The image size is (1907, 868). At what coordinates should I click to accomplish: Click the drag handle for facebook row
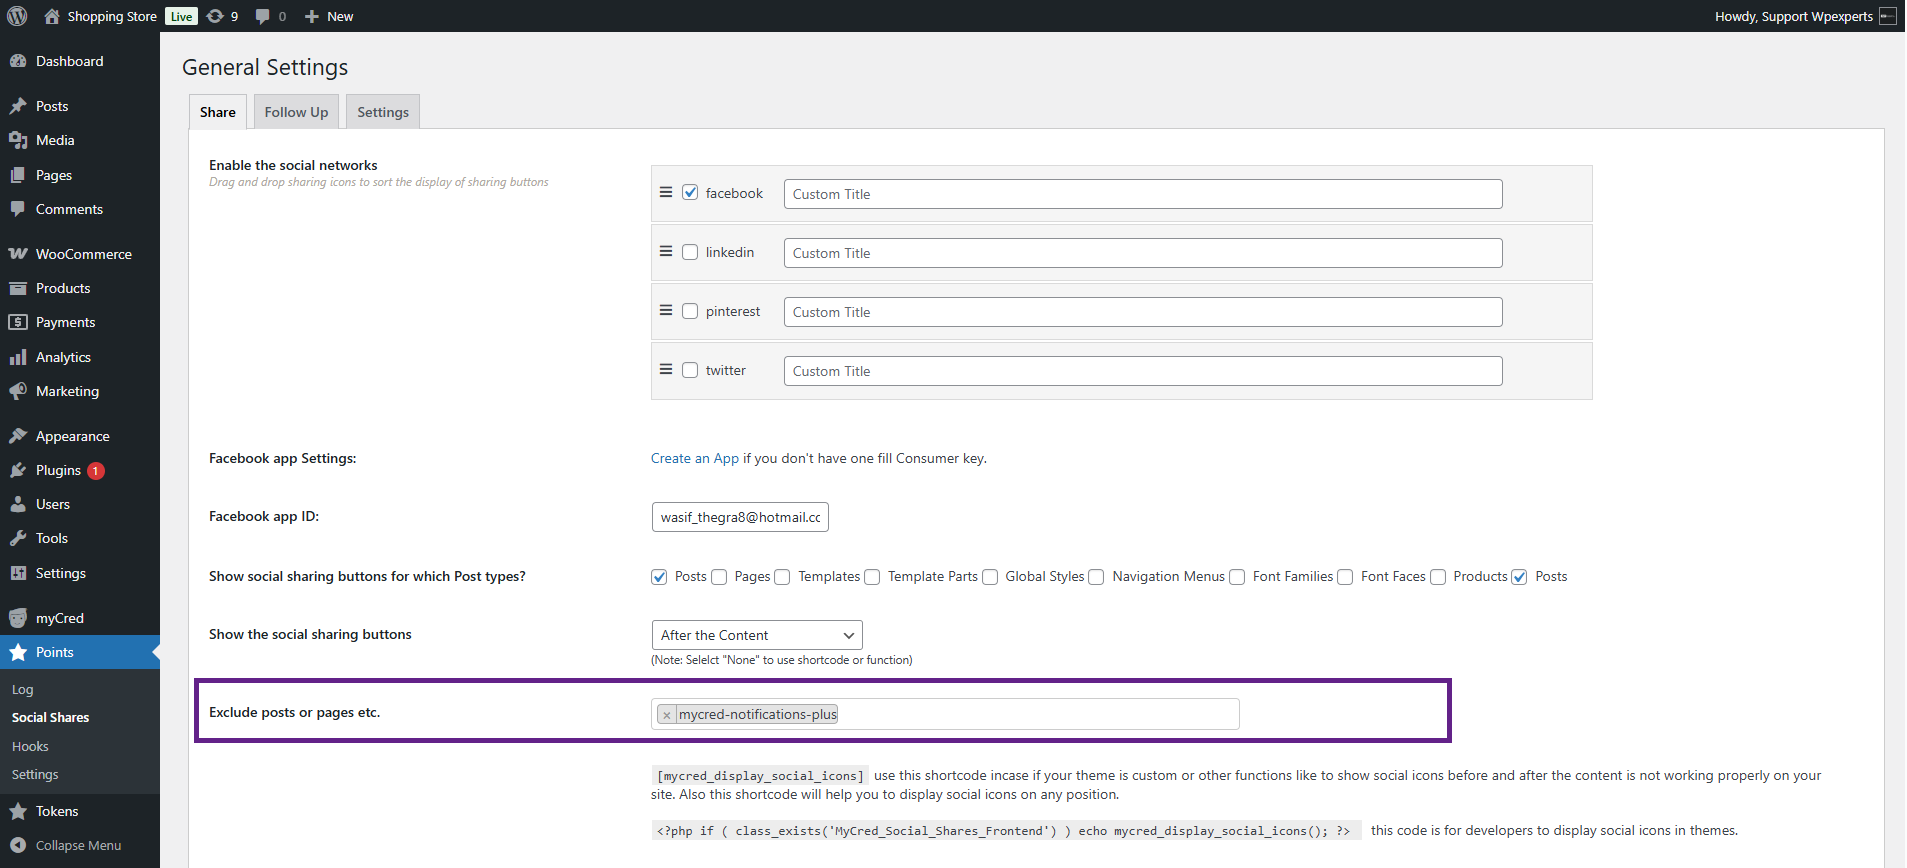[666, 192]
